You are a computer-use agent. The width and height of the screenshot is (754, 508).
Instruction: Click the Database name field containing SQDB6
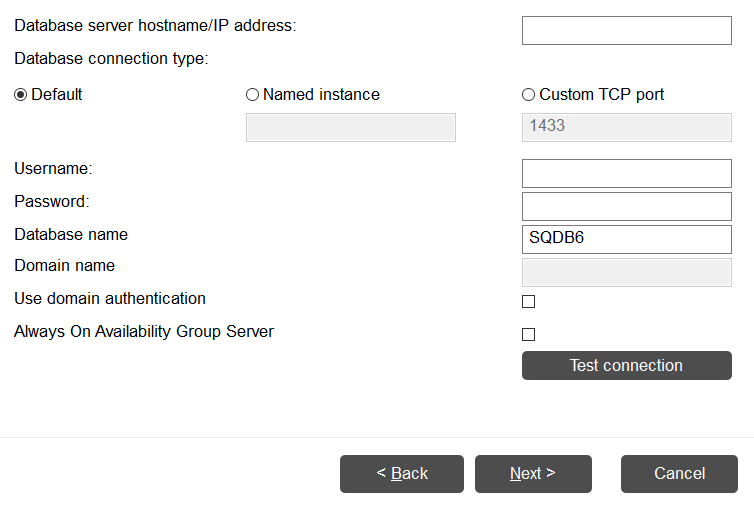[x=626, y=239]
